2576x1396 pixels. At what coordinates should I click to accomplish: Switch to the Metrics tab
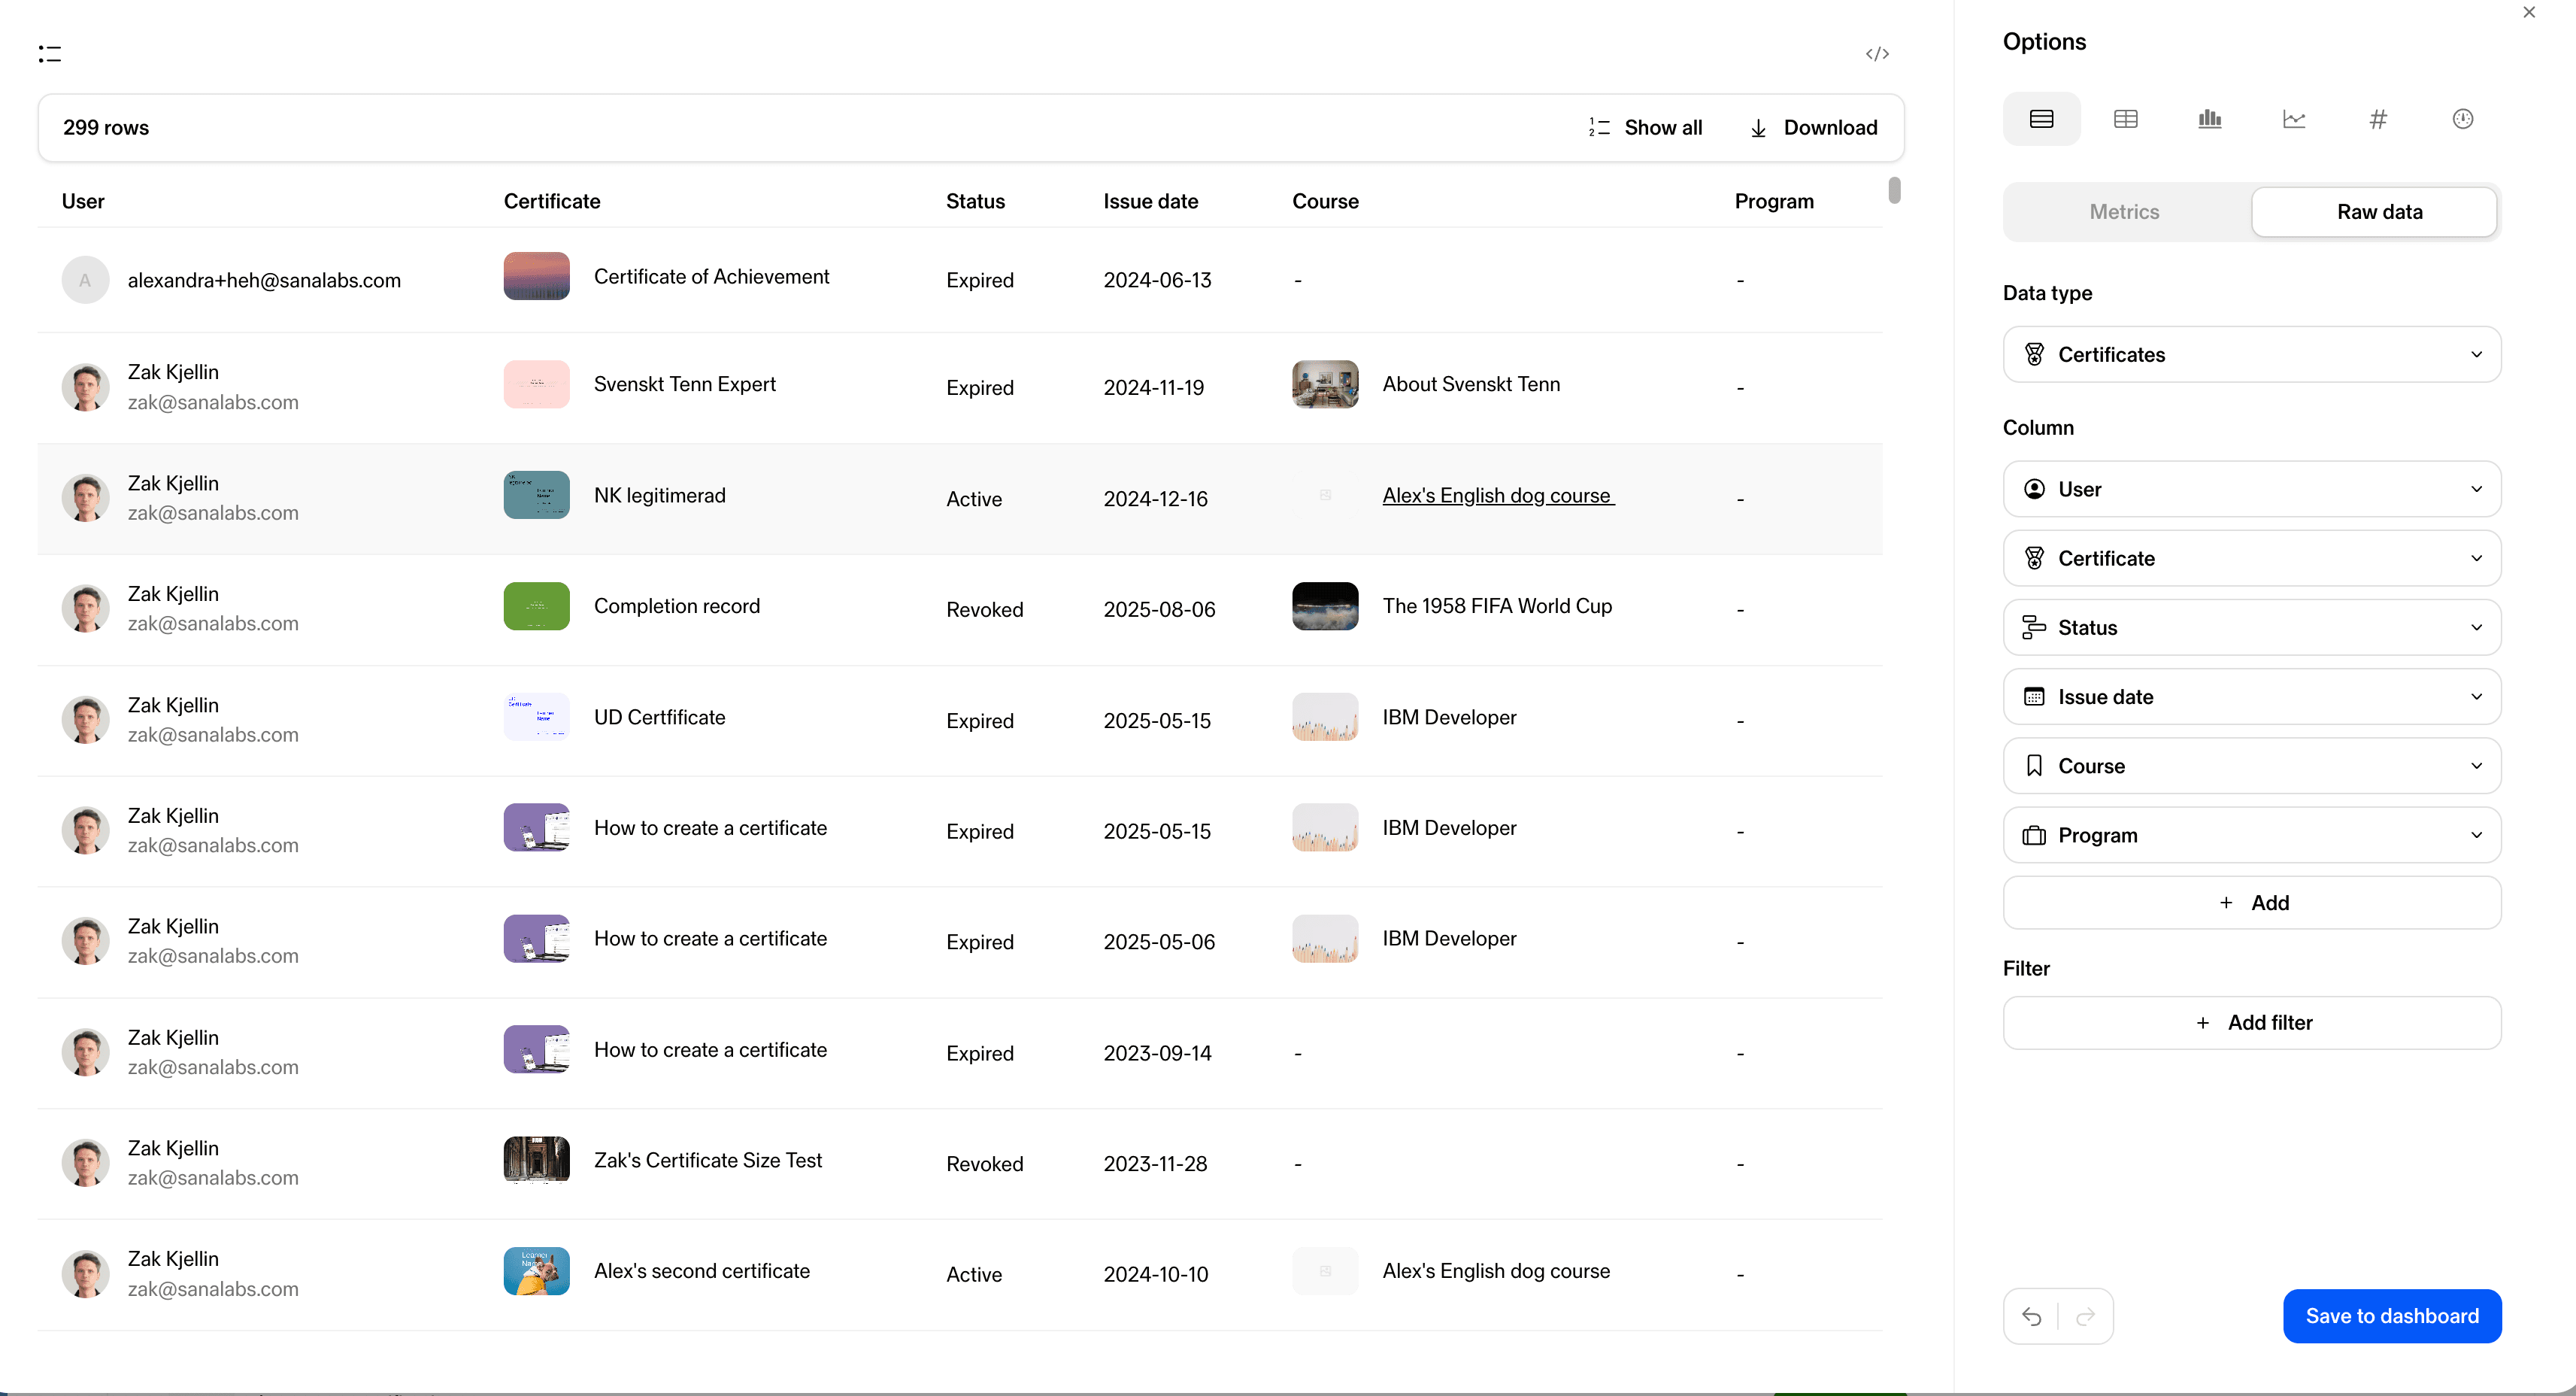pyautogui.click(x=2124, y=212)
